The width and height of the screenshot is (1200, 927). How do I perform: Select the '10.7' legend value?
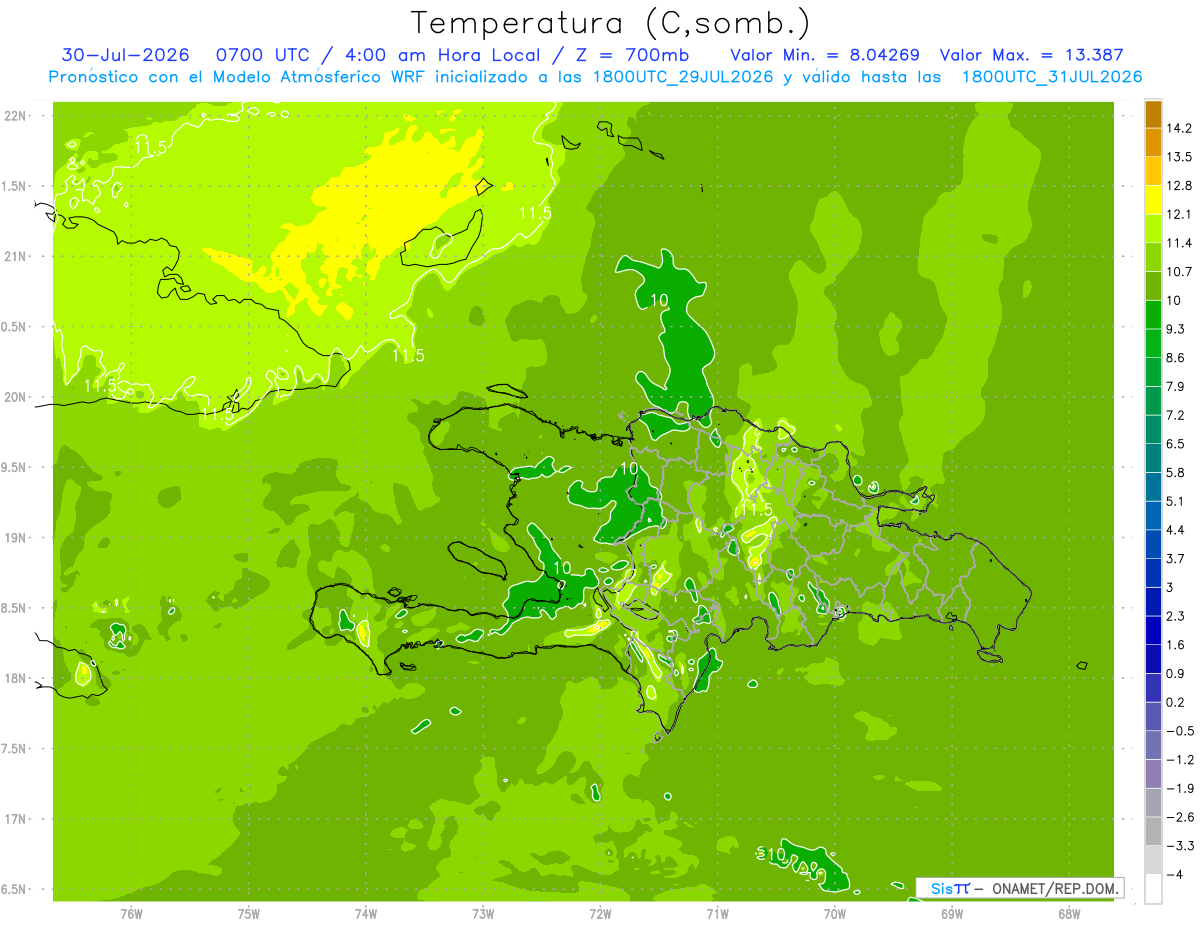pyautogui.click(x=1178, y=272)
